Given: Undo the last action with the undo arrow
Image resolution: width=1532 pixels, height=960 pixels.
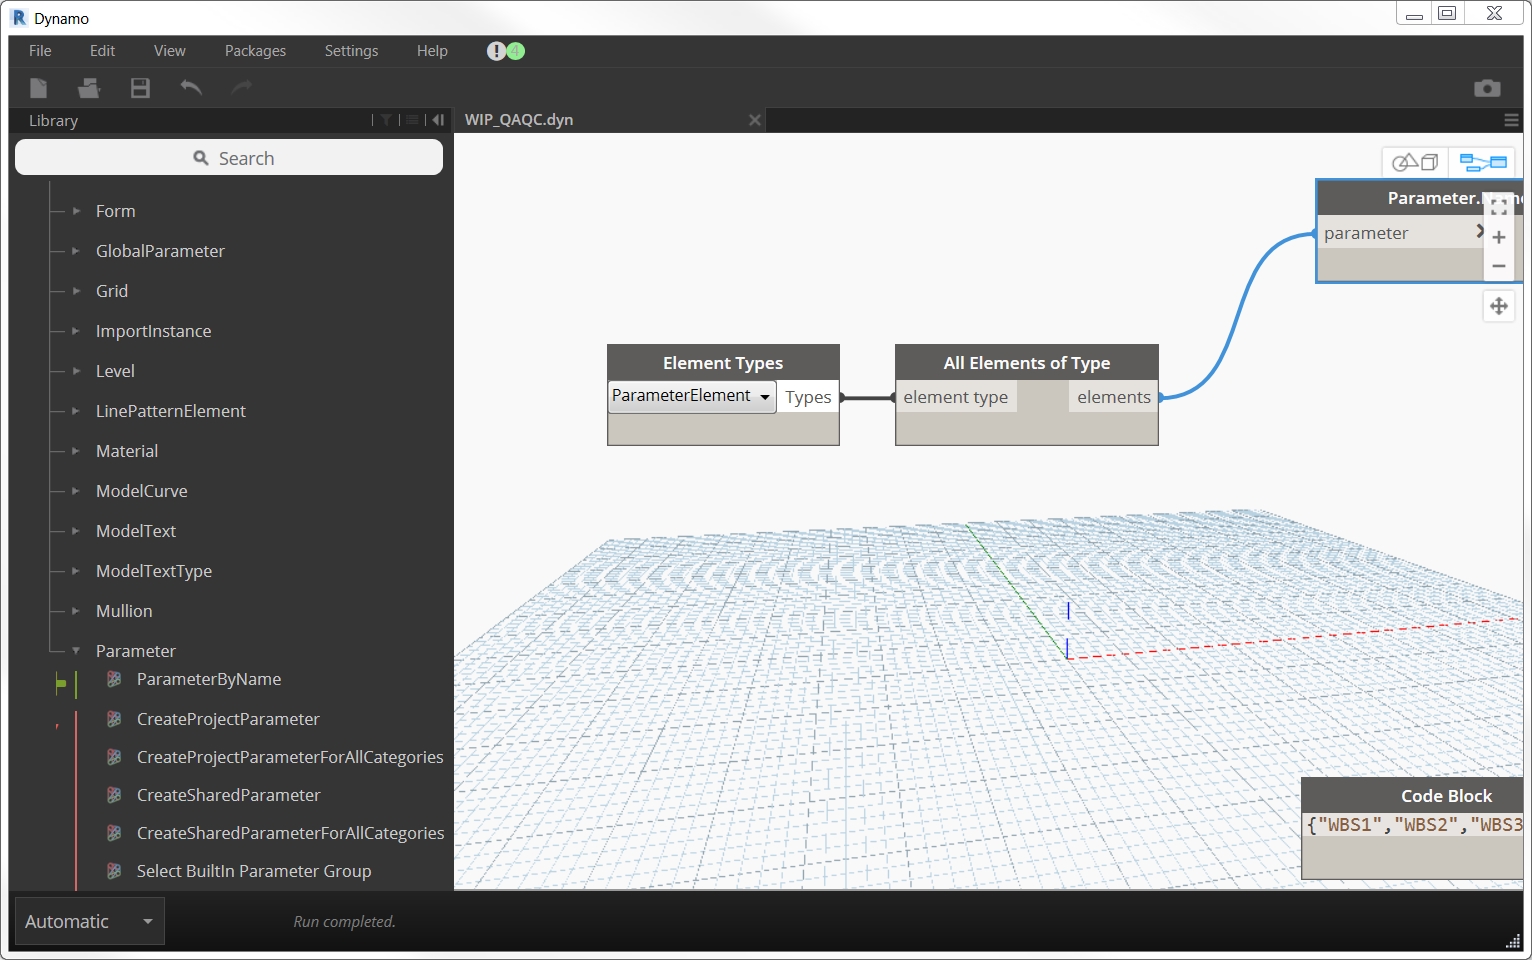Looking at the screenshot, I should point(191,88).
